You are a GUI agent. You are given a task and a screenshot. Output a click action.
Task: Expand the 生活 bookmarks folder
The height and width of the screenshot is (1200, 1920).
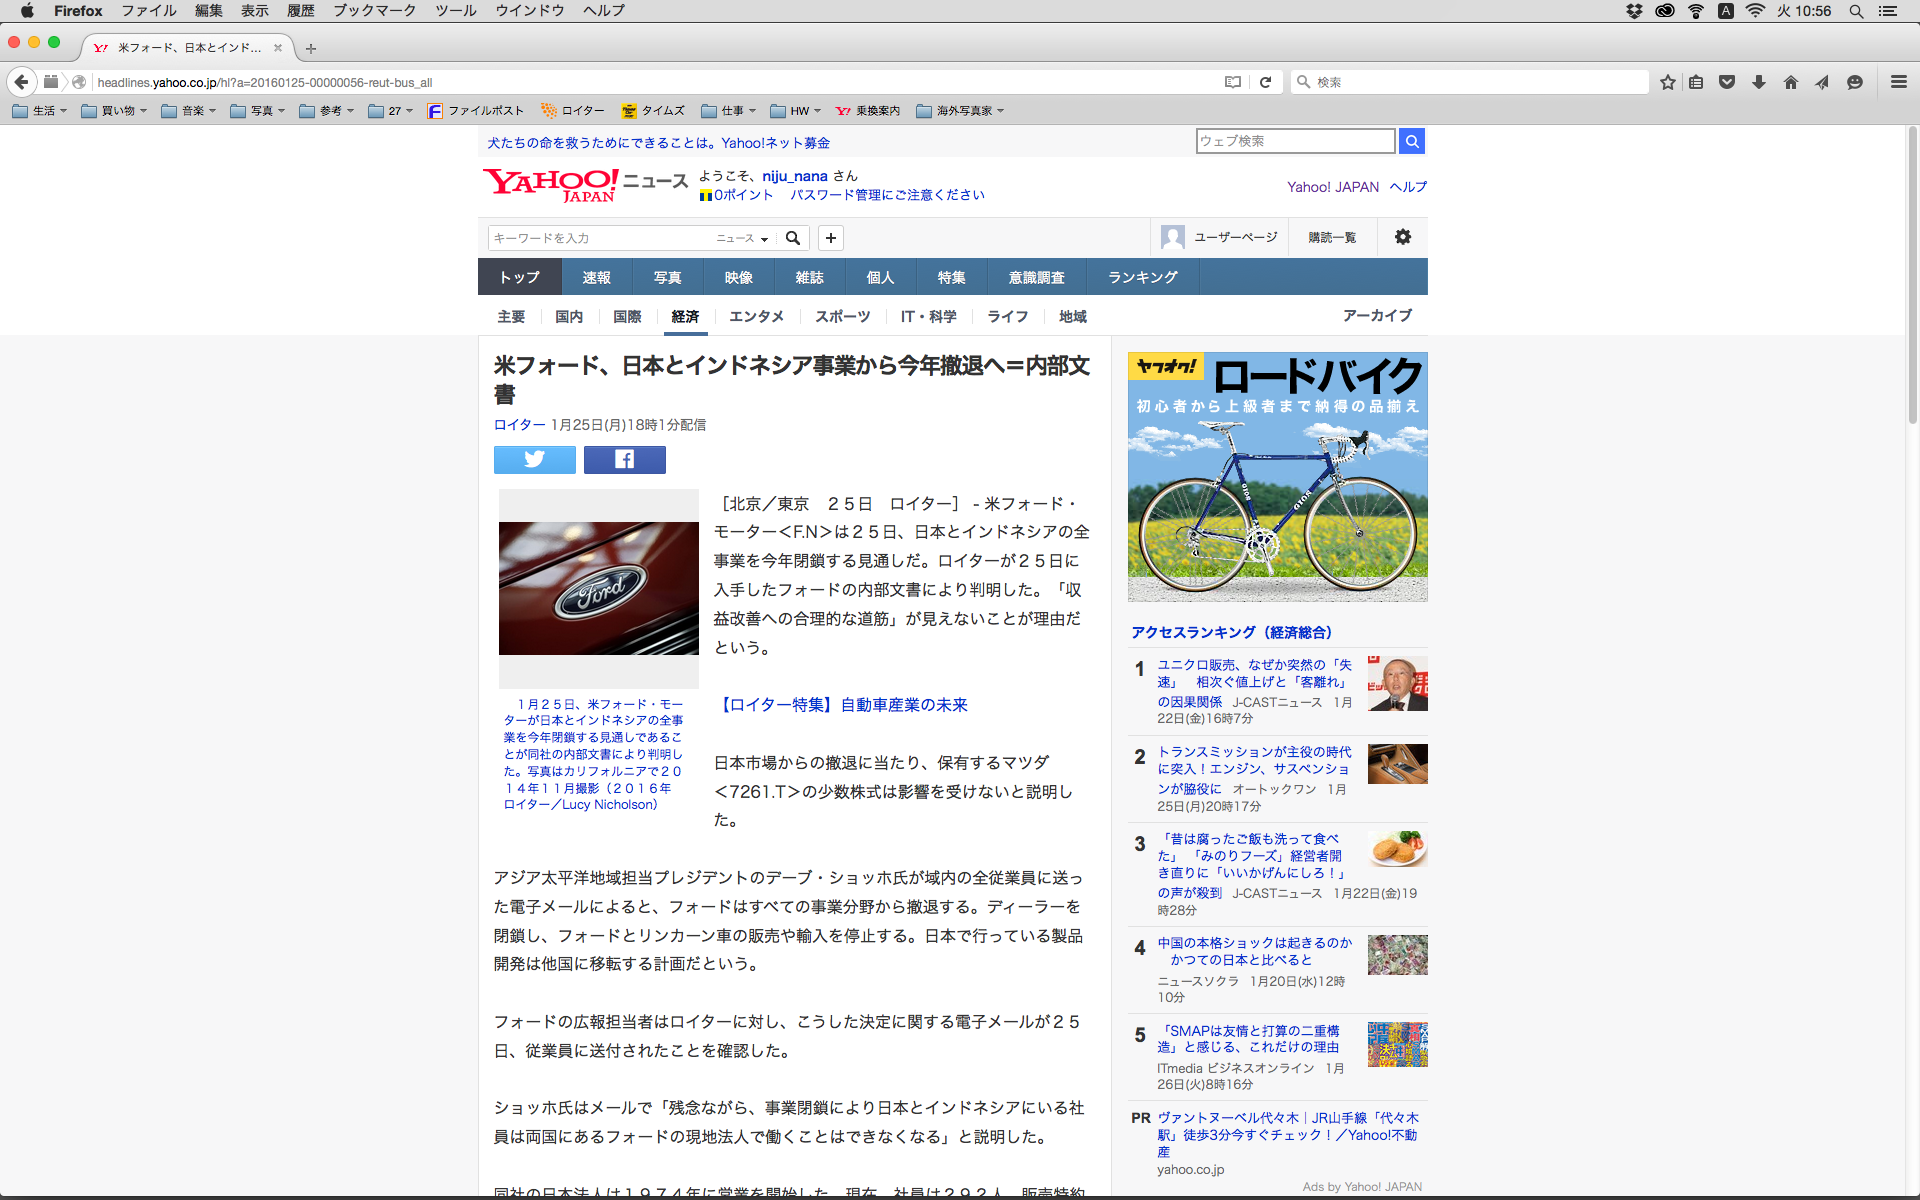[x=40, y=111]
